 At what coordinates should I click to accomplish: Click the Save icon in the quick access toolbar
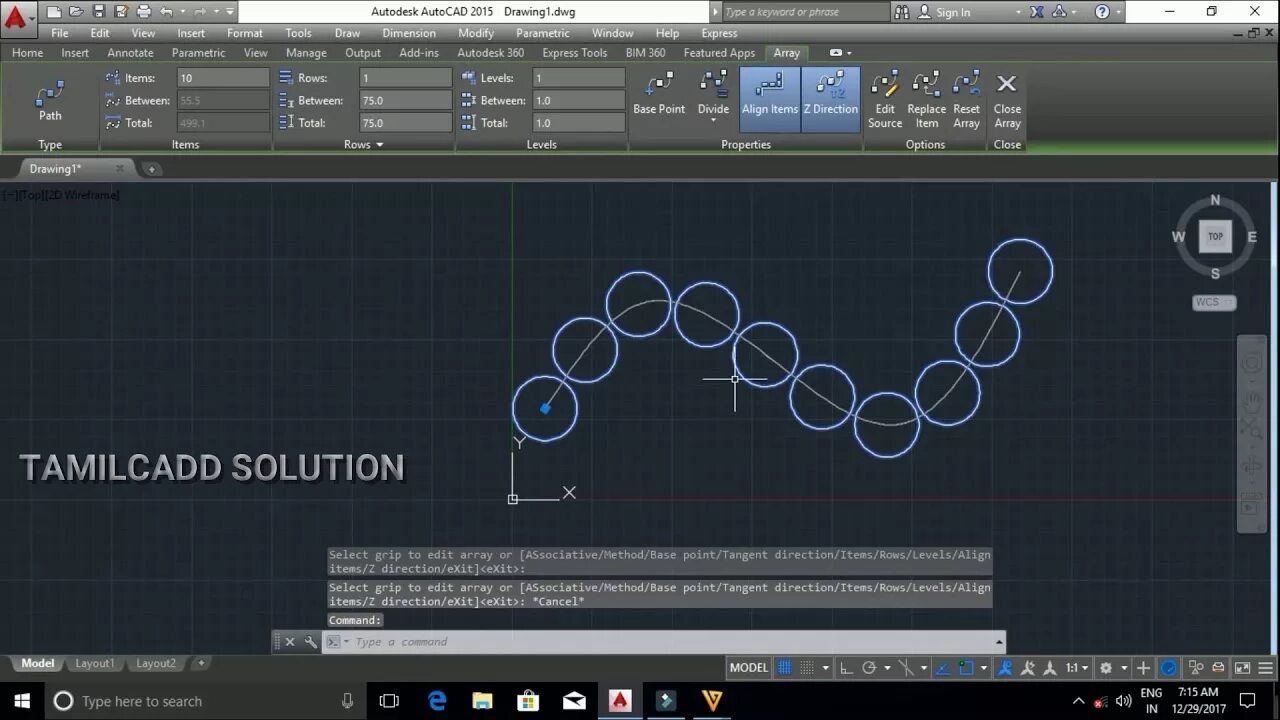tap(98, 12)
